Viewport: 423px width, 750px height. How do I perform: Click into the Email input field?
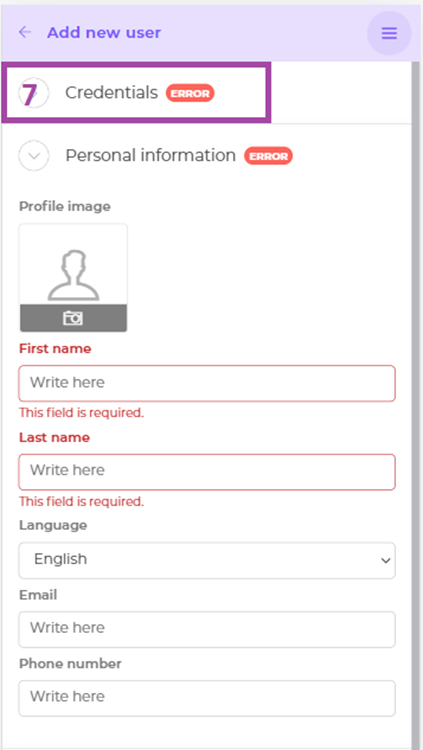207,629
